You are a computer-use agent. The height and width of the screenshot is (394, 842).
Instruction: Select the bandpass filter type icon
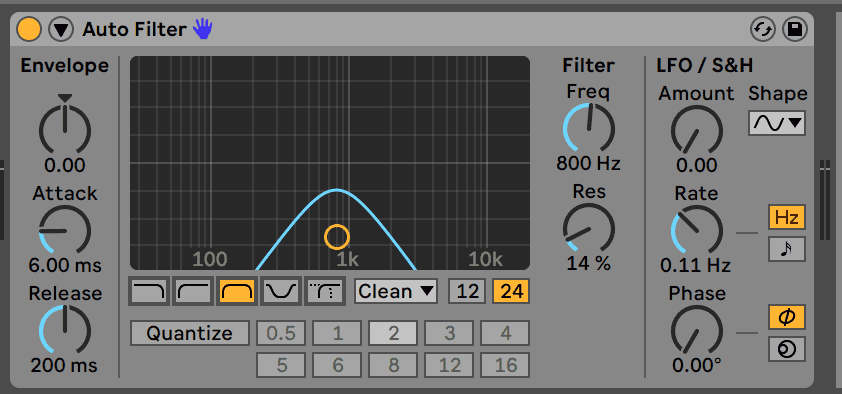237,291
